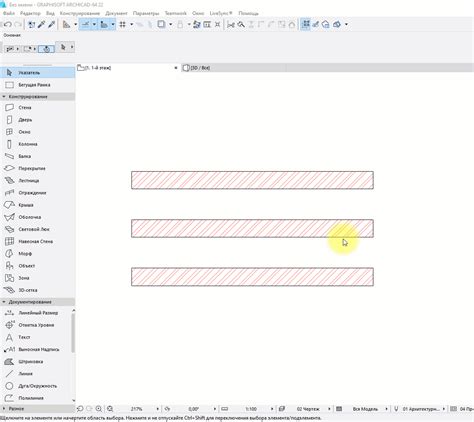
Task: Select the Бегущая Рамка (Marquee) tool
Action: [38, 85]
